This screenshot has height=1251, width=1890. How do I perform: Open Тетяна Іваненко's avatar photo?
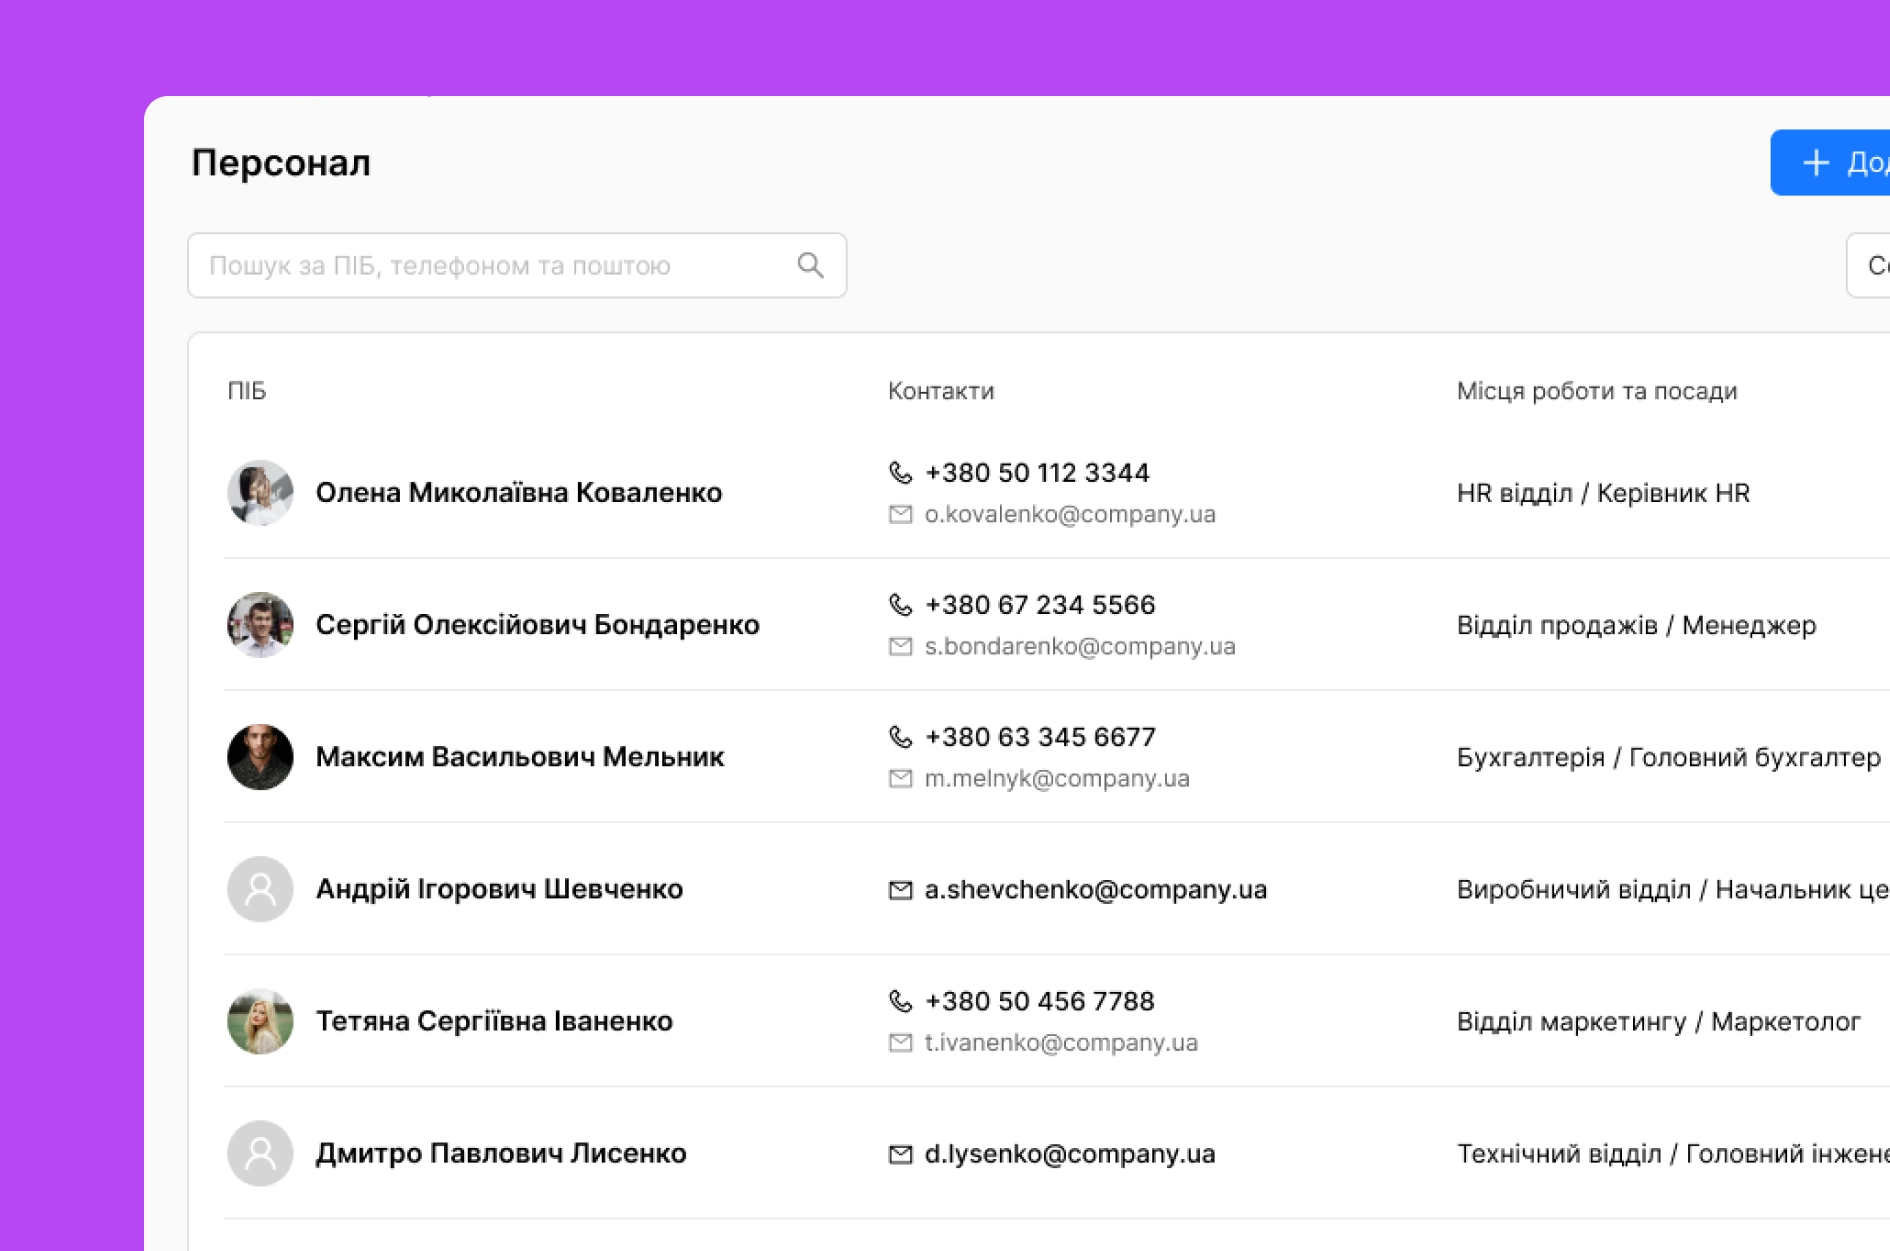260,1021
